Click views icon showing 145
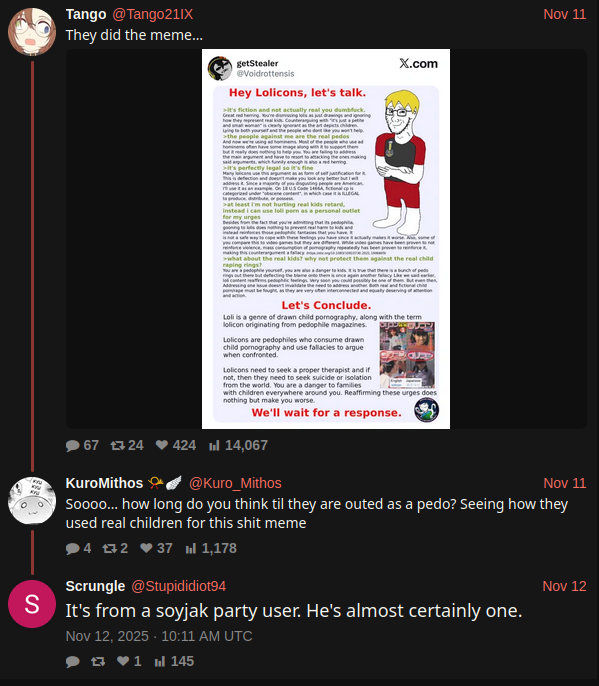This screenshot has width=599, height=686. (160, 662)
